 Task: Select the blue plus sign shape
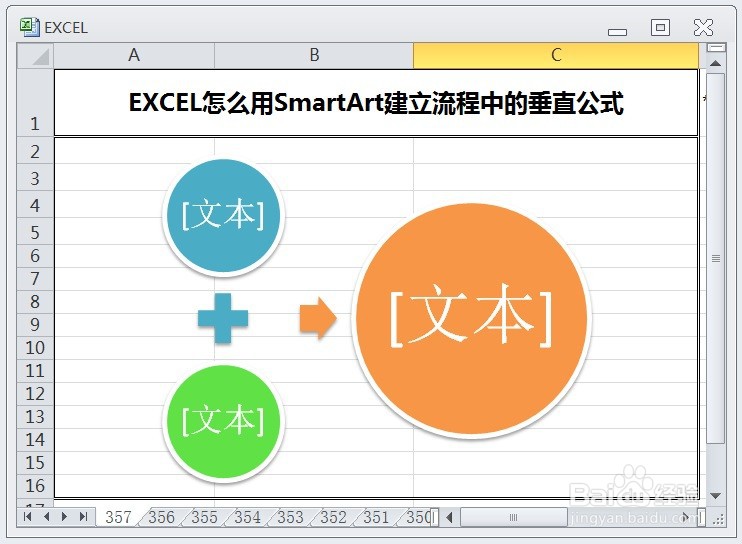click(x=223, y=318)
